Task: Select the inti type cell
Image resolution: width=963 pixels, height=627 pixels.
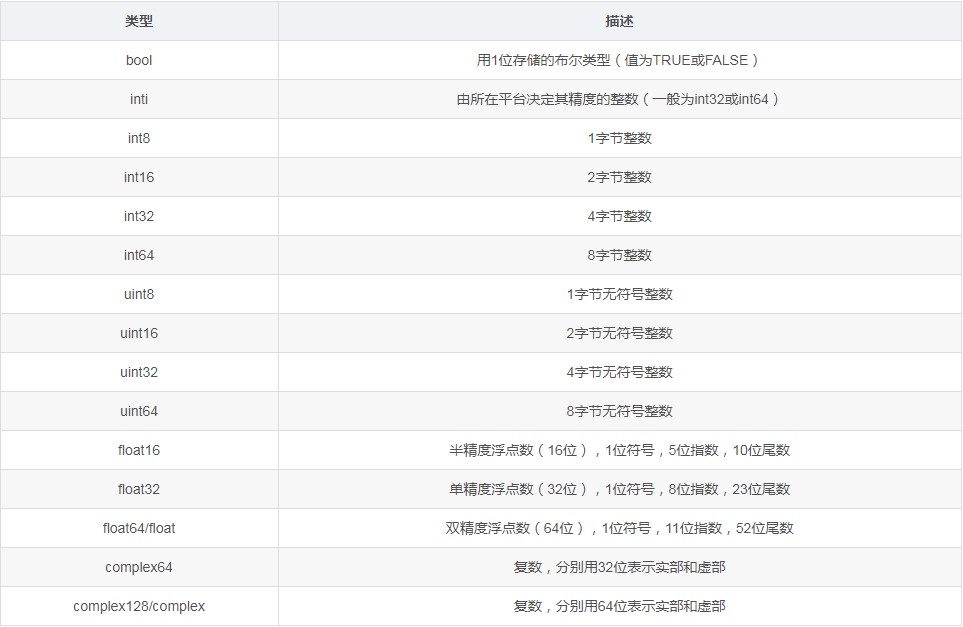Action: click(x=139, y=99)
